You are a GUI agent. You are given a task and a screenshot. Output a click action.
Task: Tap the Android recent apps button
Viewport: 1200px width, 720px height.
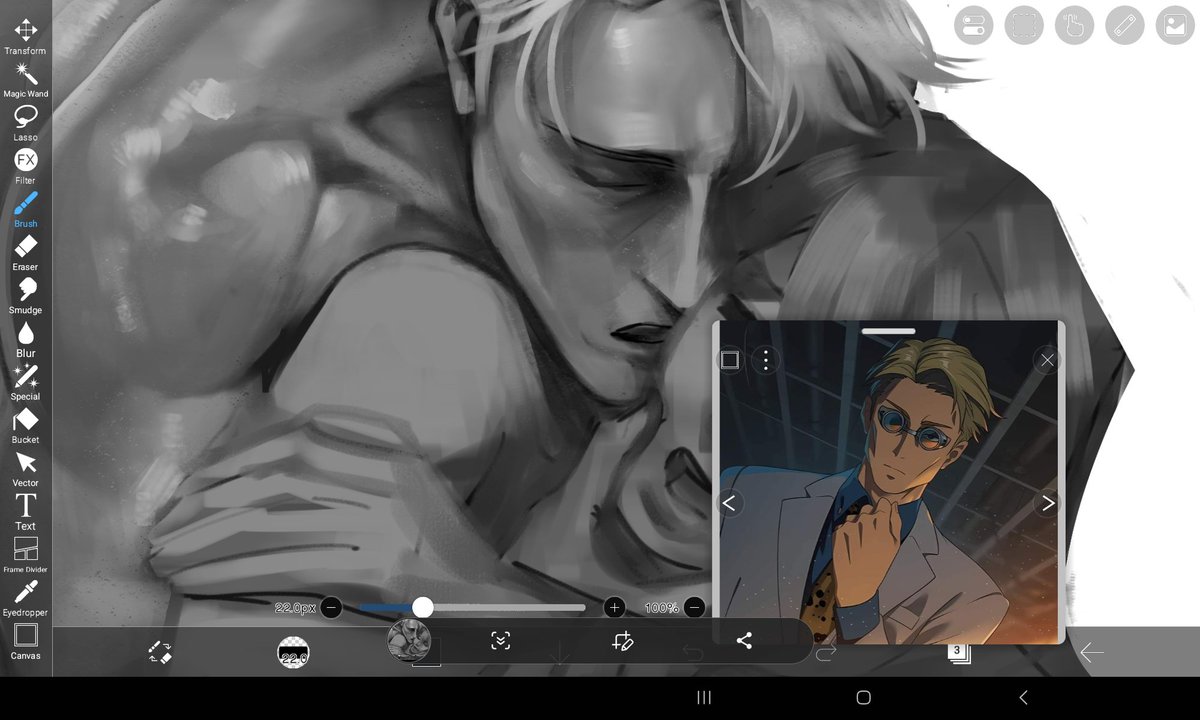pyautogui.click(x=704, y=697)
